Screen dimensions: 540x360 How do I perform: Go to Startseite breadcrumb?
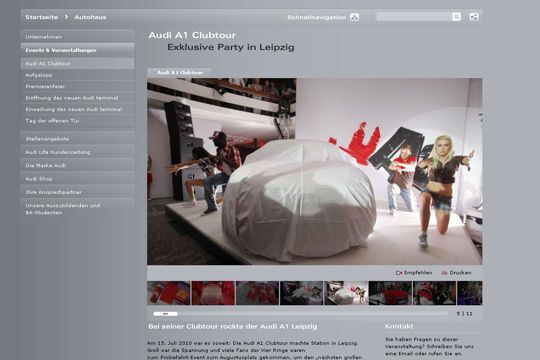tap(42, 17)
